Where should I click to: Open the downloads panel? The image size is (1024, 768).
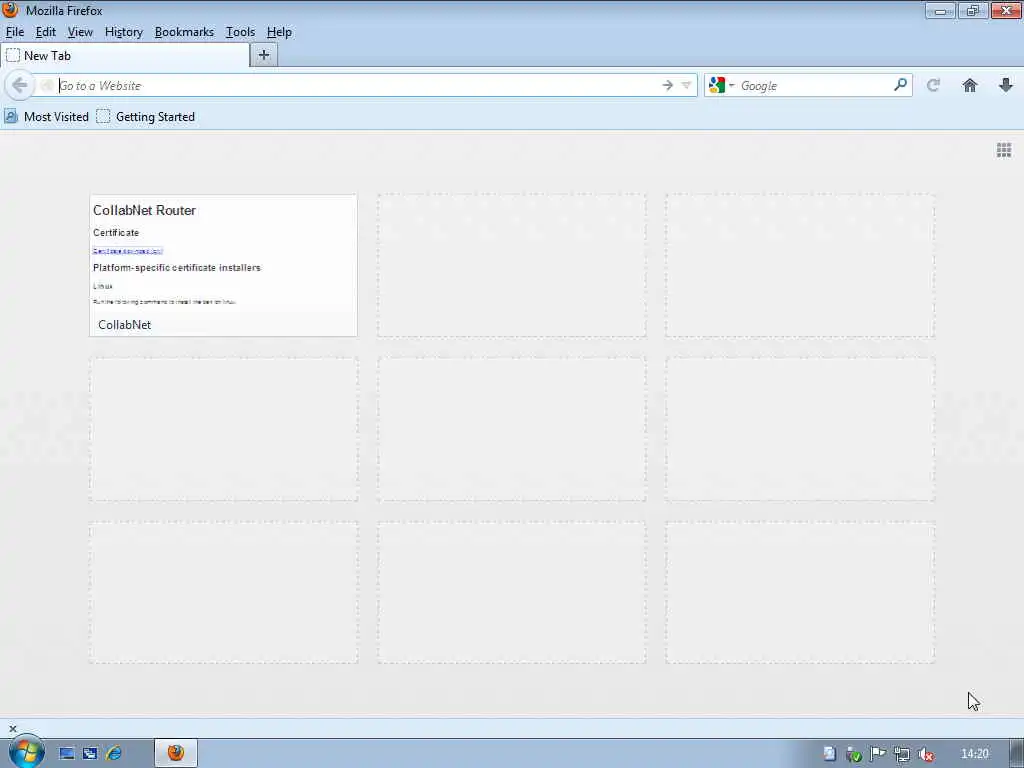1006,86
